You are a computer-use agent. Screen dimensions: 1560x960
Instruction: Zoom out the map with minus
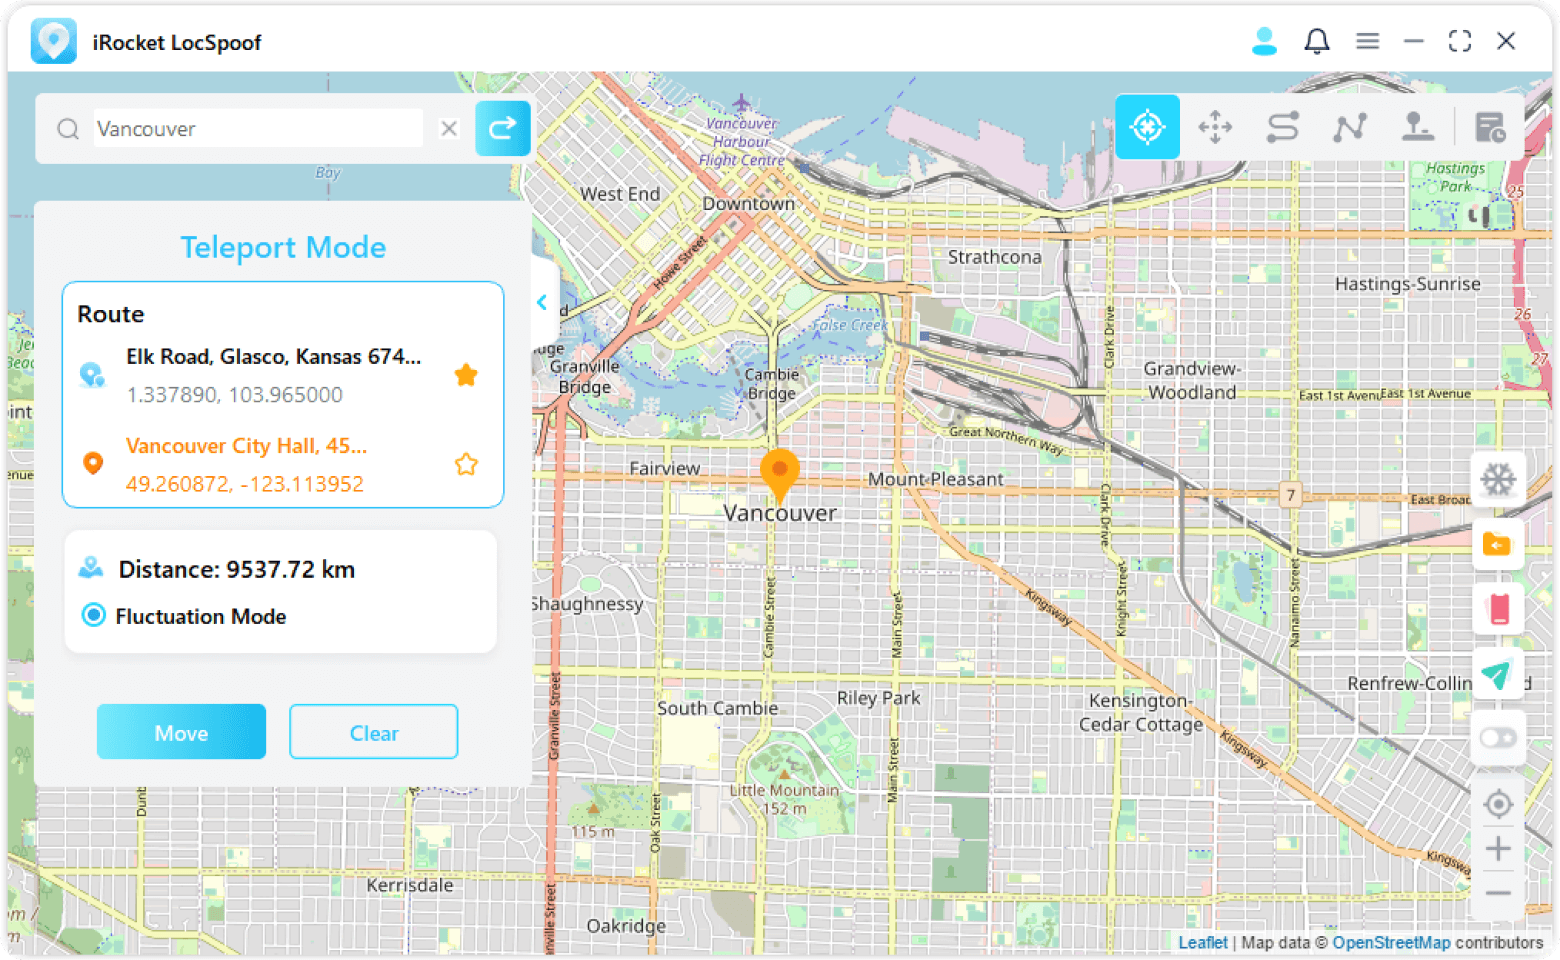coord(1498,893)
